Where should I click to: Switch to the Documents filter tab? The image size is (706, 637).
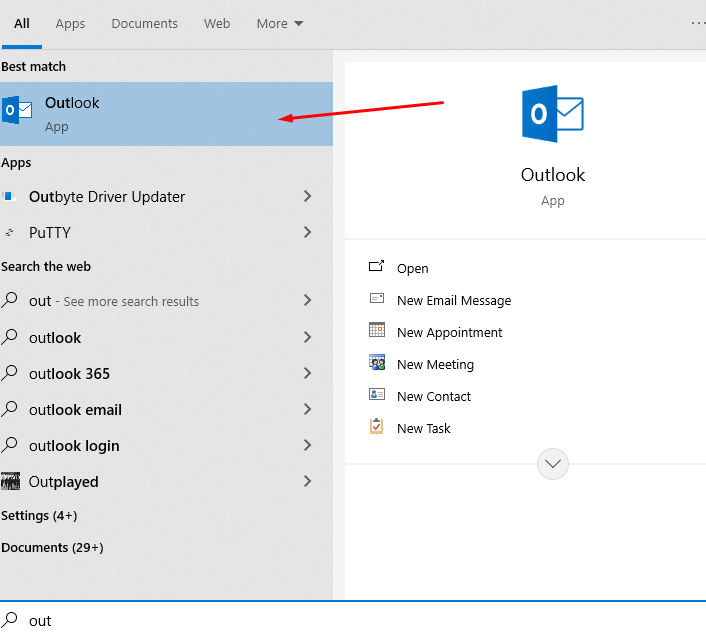pyautogui.click(x=145, y=23)
